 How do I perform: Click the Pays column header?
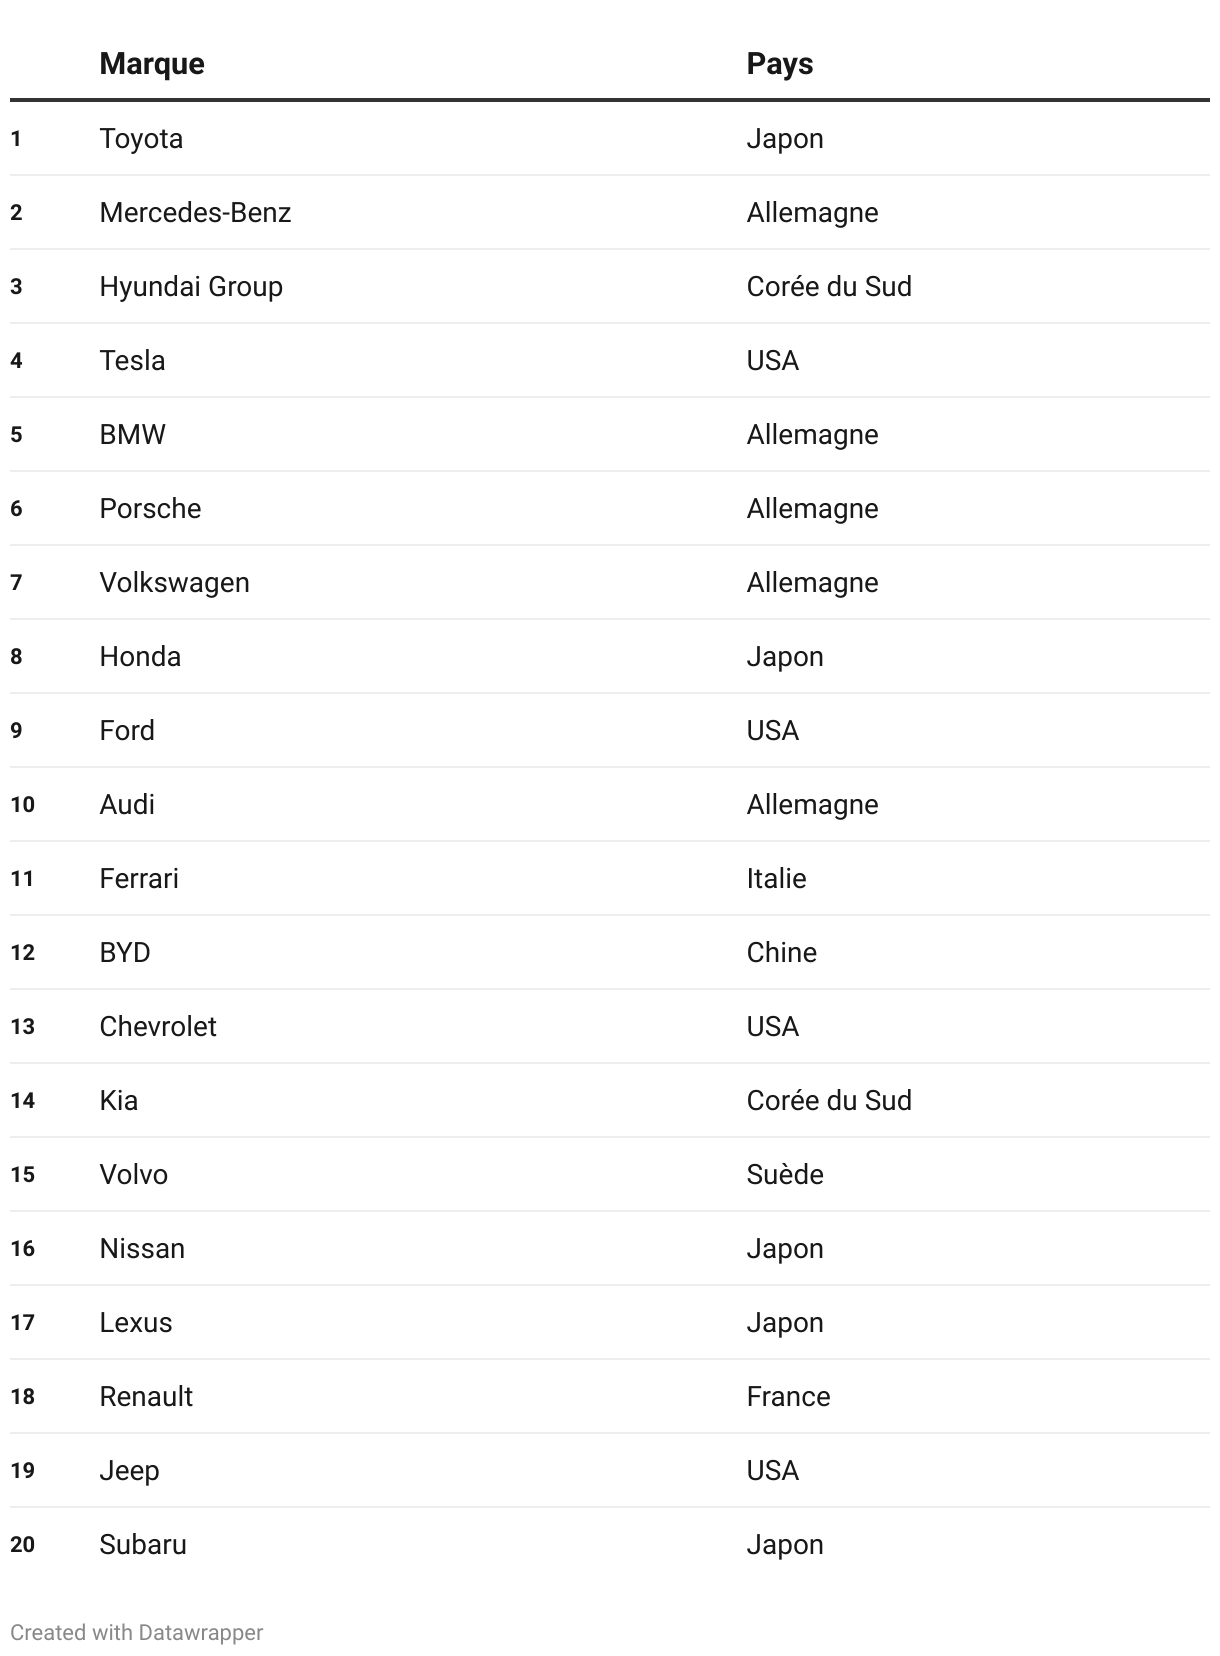[x=779, y=64]
